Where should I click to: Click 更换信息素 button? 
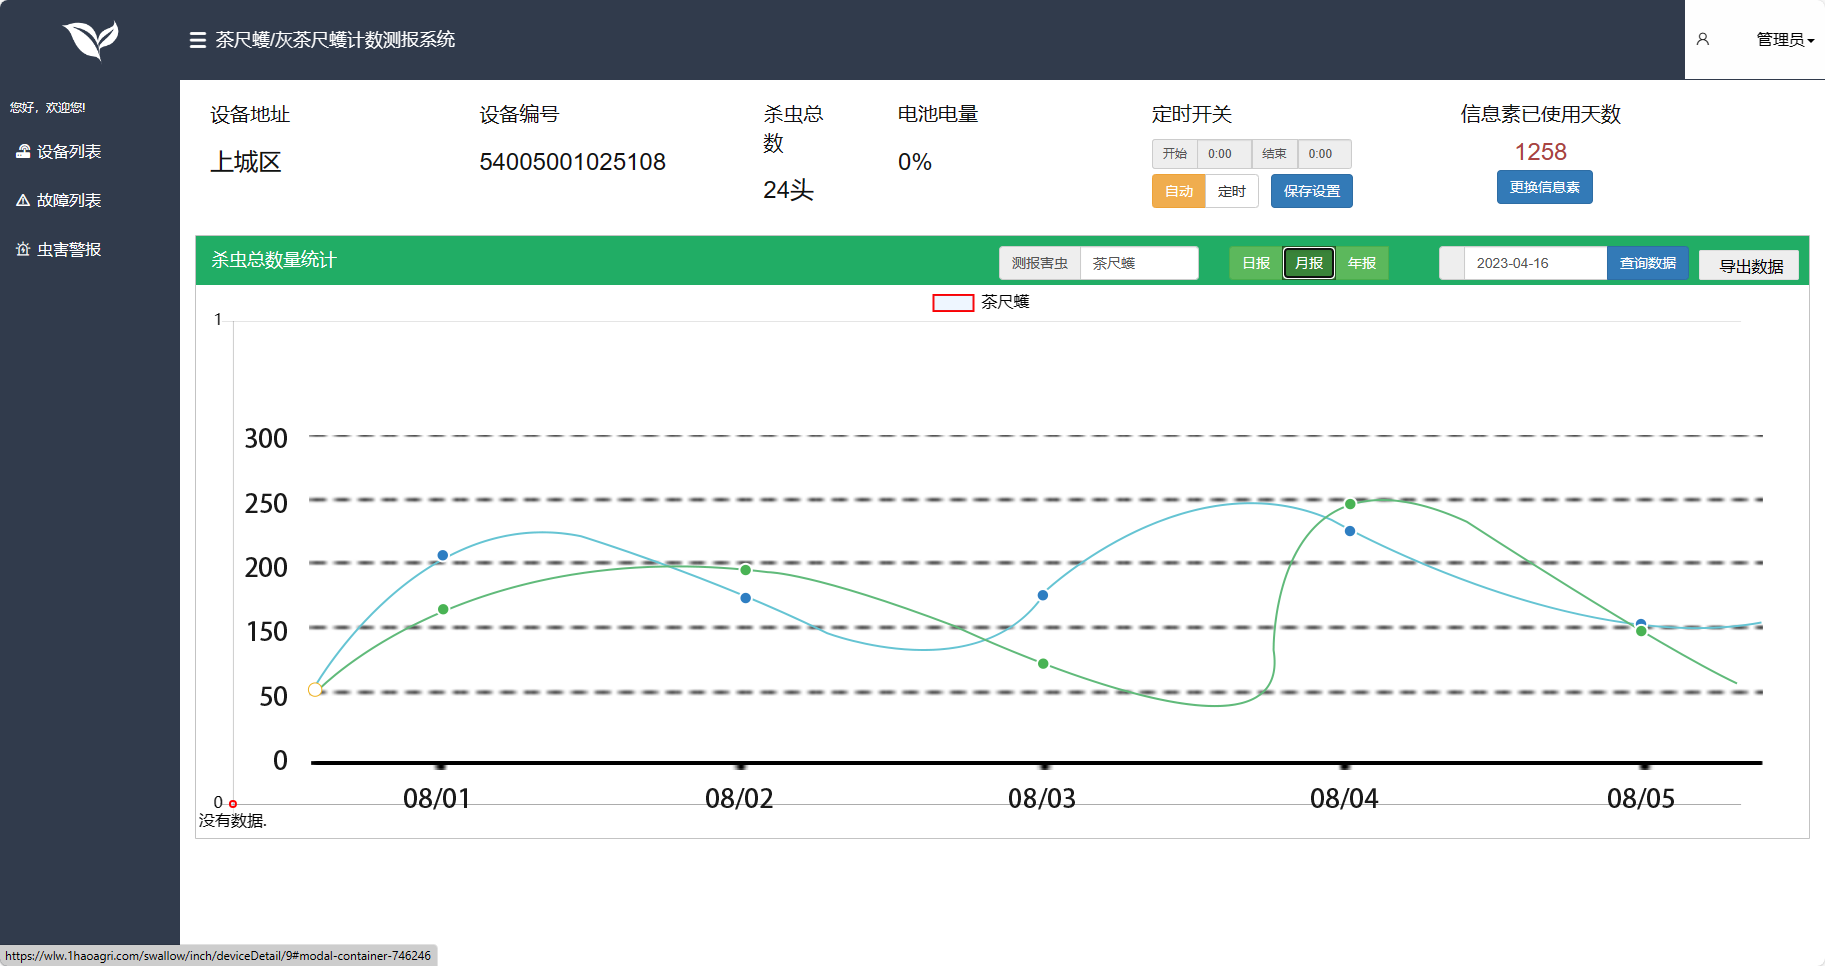(1544, 187)
